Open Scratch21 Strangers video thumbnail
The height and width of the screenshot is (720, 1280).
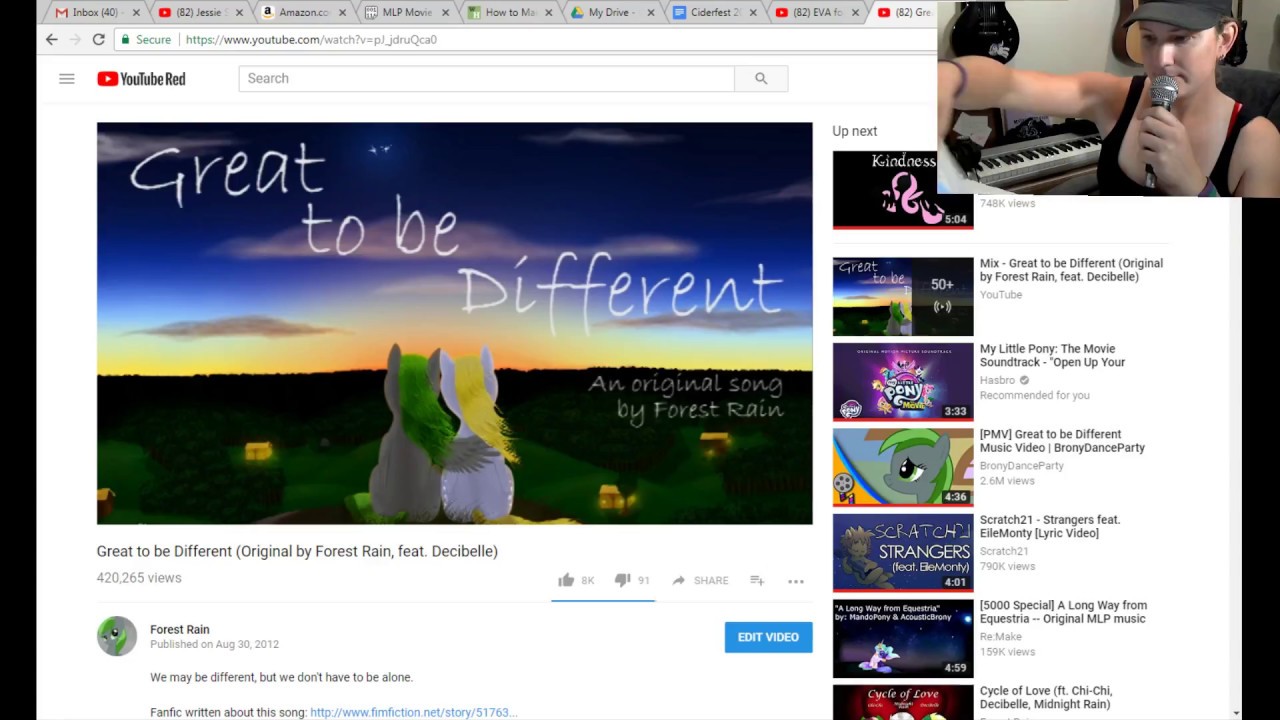[x=903, y=553]
